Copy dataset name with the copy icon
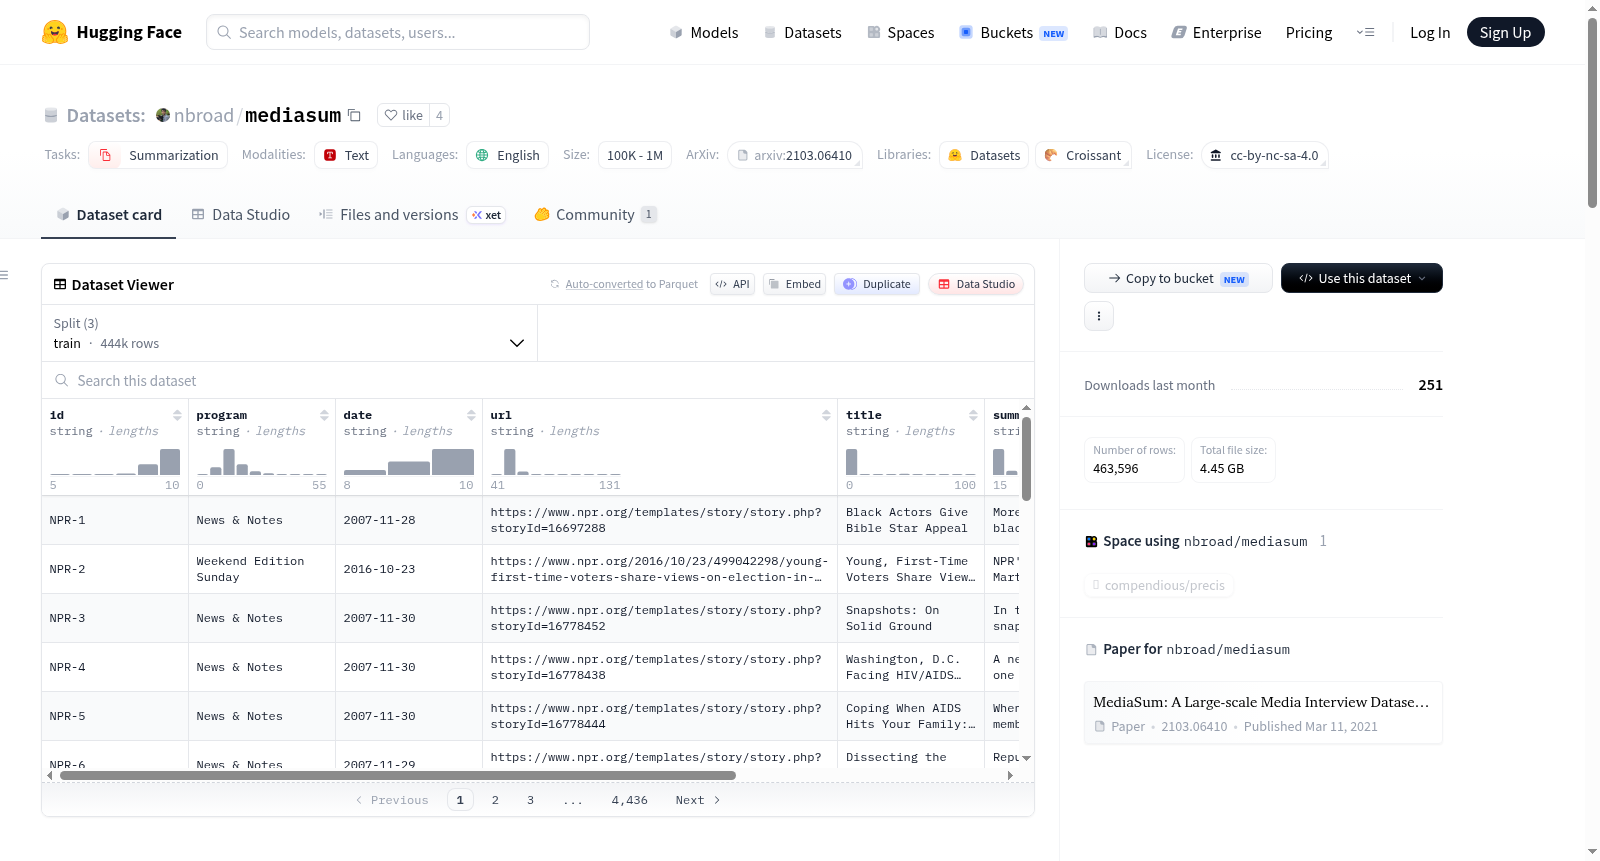Image resolution: width=1600 pixels, height=861 pixels. (x=354, y=115)
